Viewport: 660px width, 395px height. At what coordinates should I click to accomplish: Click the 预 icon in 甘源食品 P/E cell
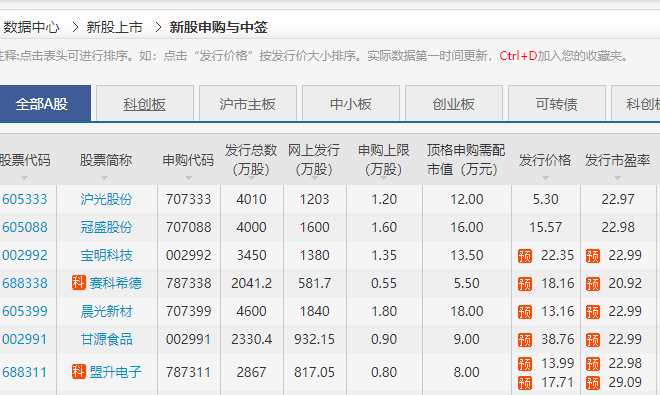point(593,340)
